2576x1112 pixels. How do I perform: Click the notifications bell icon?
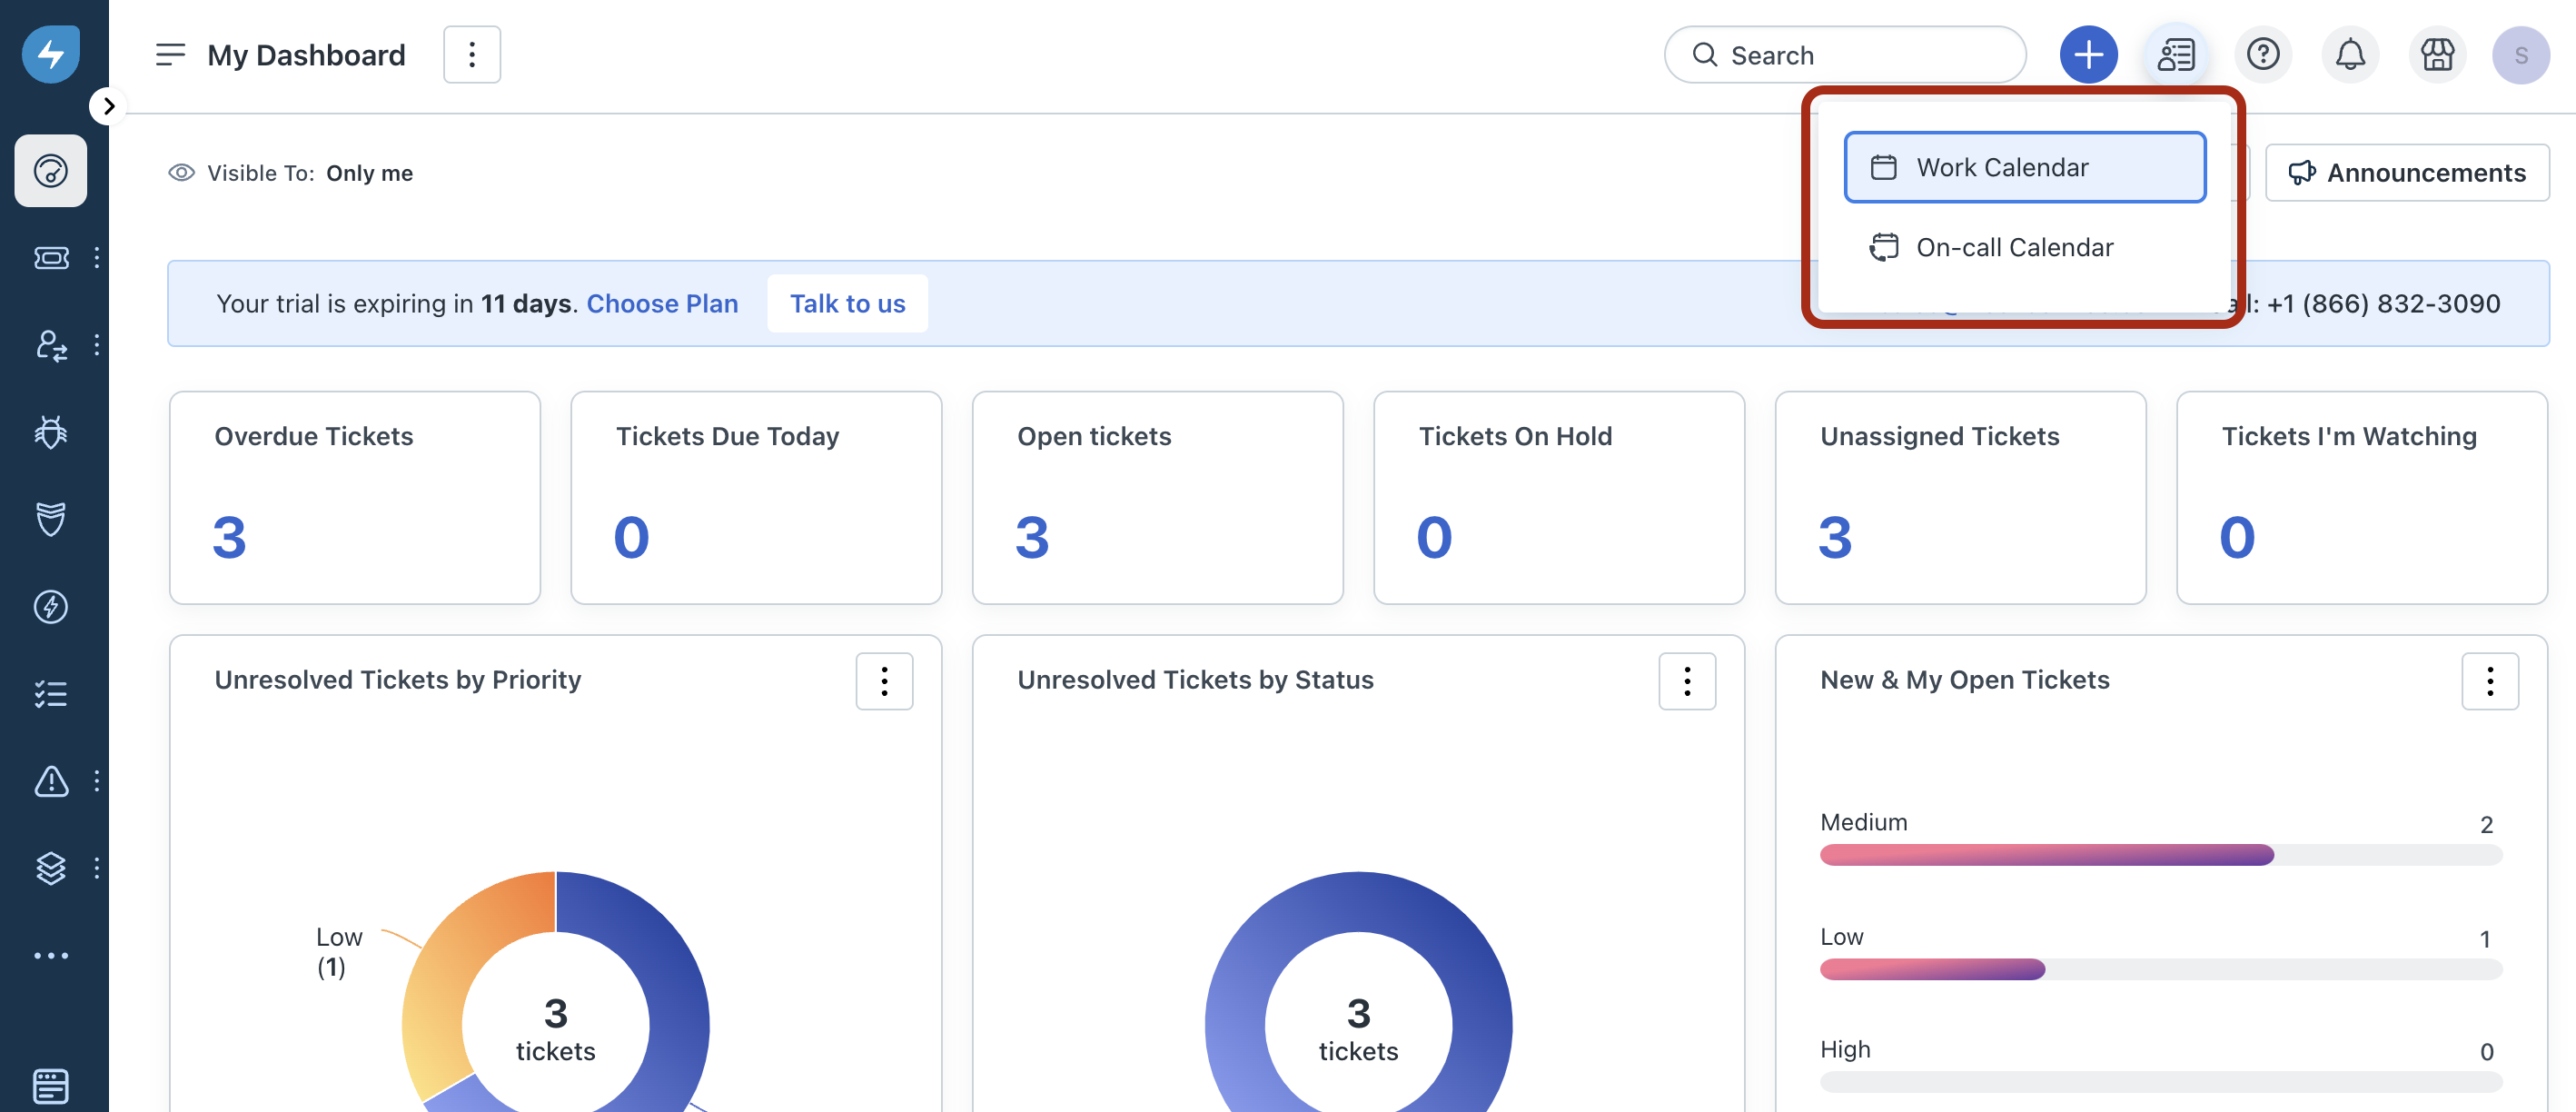2349,55
